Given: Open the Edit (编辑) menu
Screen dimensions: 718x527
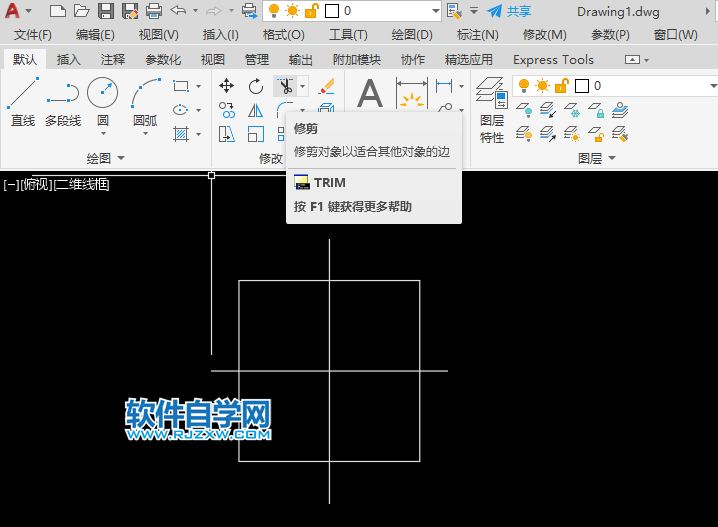Looking at the screenshot, I should click(95, 35).
